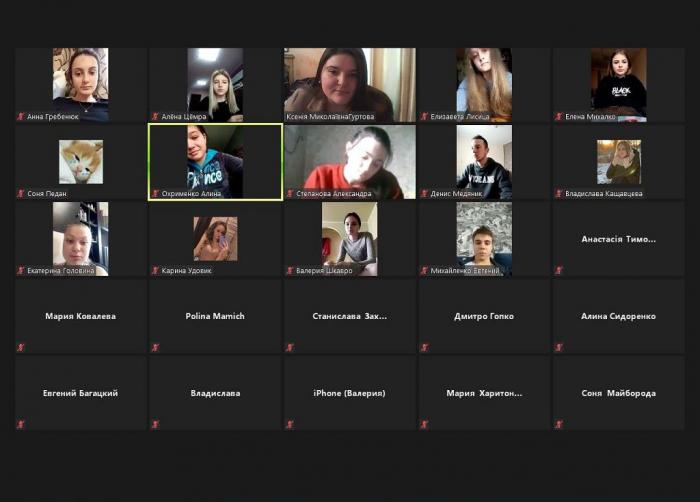Click muted mic icon beside Елена Михалко
The image size is (700, 502).
(x=558, y=117)
